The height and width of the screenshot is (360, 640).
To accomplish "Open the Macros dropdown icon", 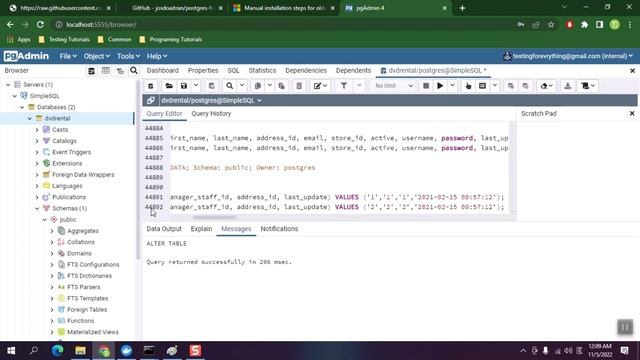I will point(588,86).
